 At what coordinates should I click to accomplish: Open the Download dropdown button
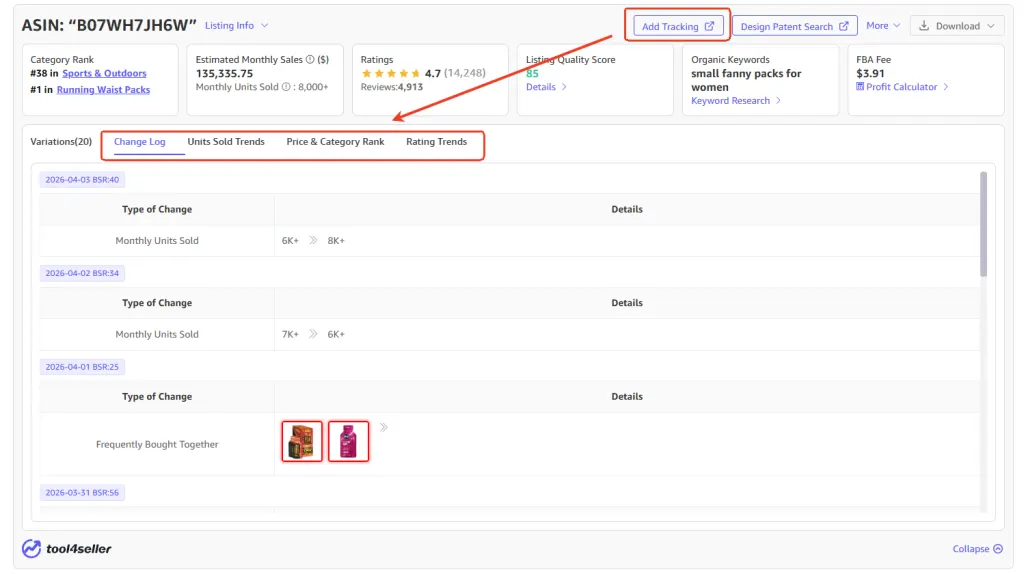[957, 26]
